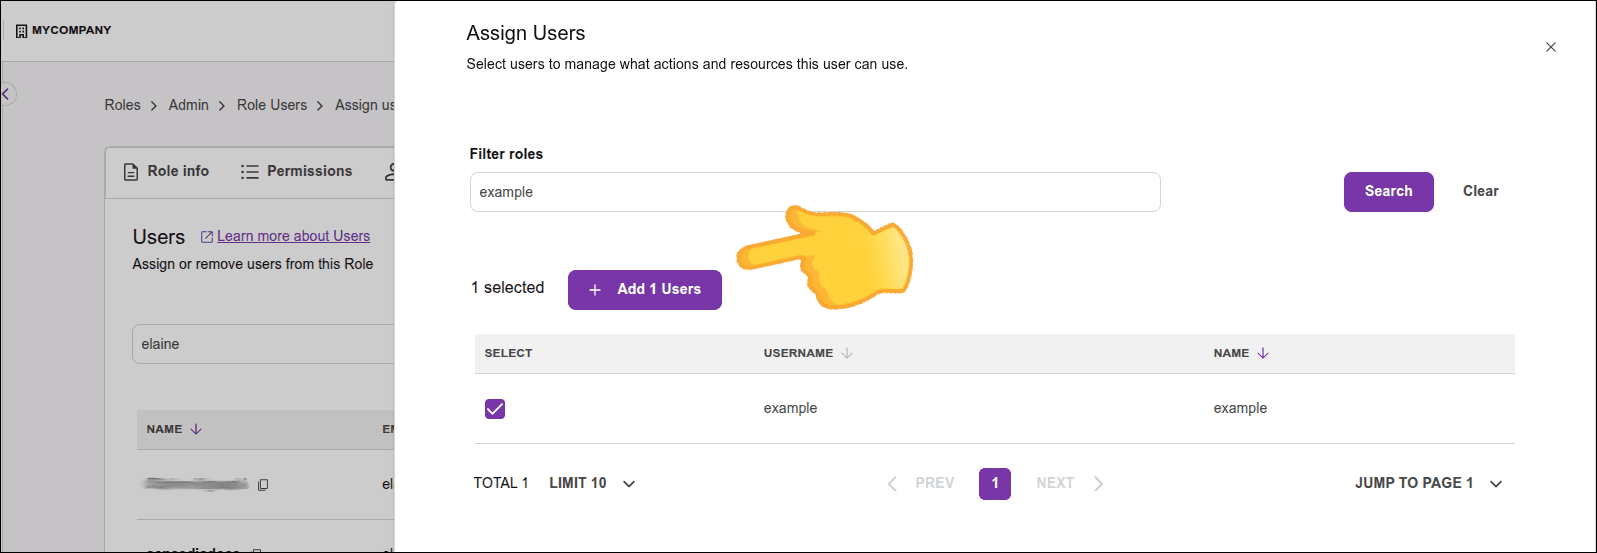The height and width of the screenshot is (553, 1597).
Task: Click the MYCOMPANY building icon
Action: [21, 31]
